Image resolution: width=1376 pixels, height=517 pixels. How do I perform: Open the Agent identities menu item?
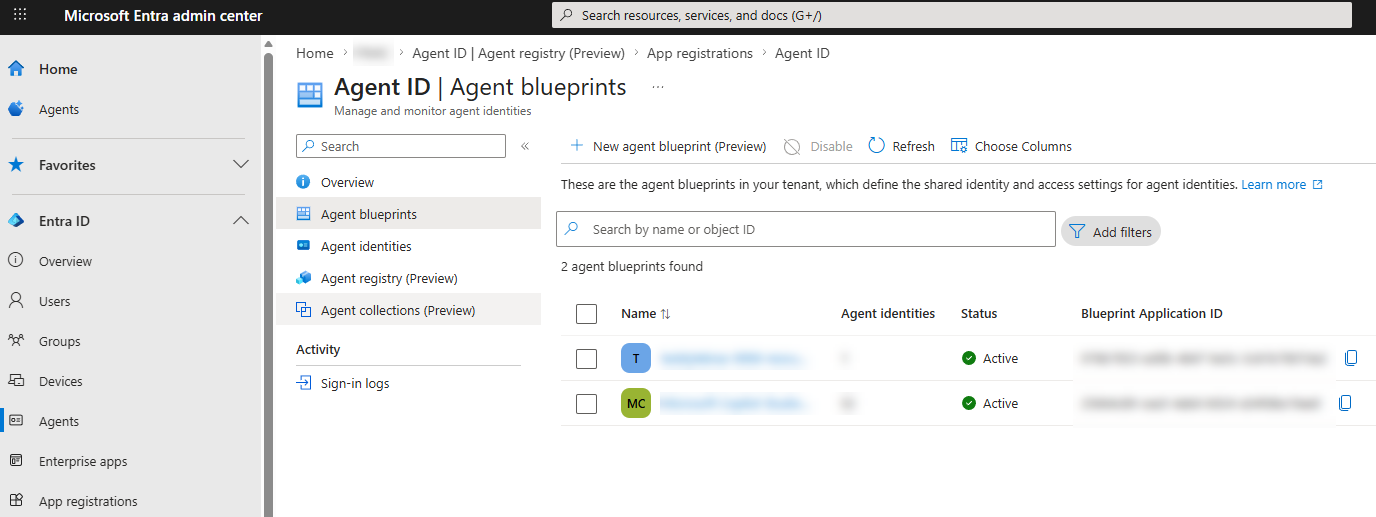click(366, 246)
